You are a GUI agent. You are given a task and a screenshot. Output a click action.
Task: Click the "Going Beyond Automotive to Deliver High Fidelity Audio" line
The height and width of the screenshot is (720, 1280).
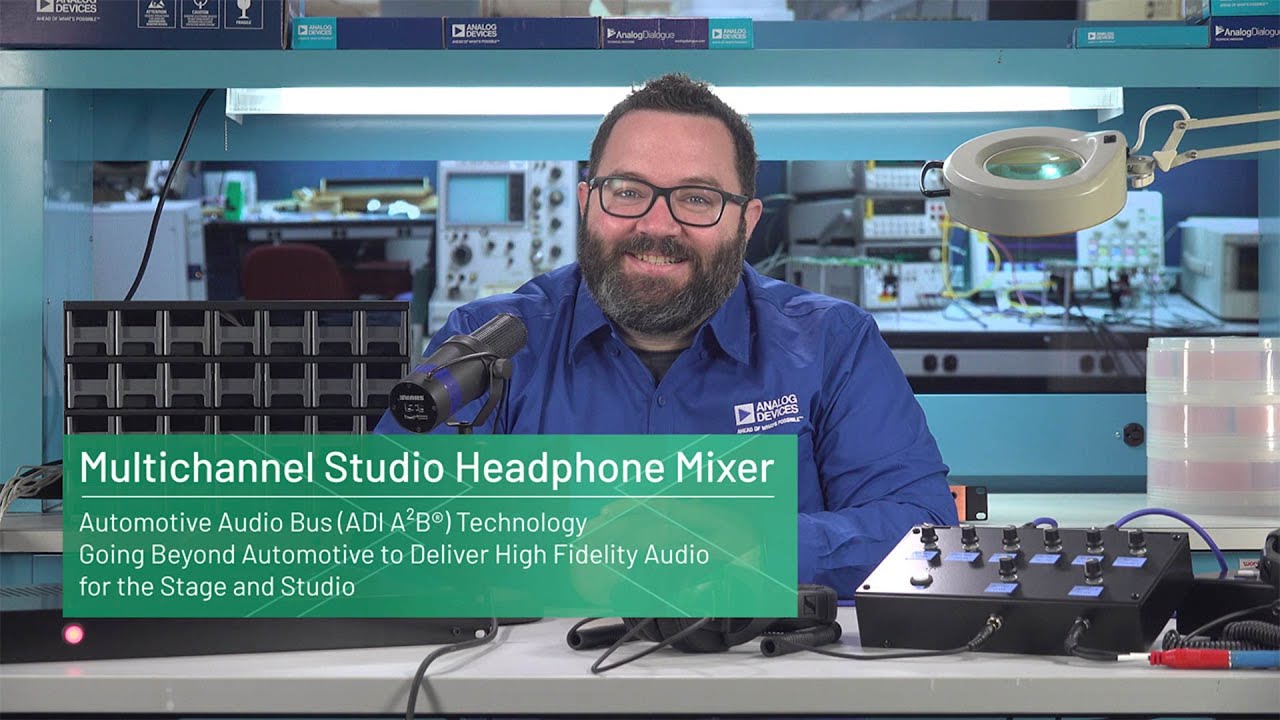(x=394, y=554)
